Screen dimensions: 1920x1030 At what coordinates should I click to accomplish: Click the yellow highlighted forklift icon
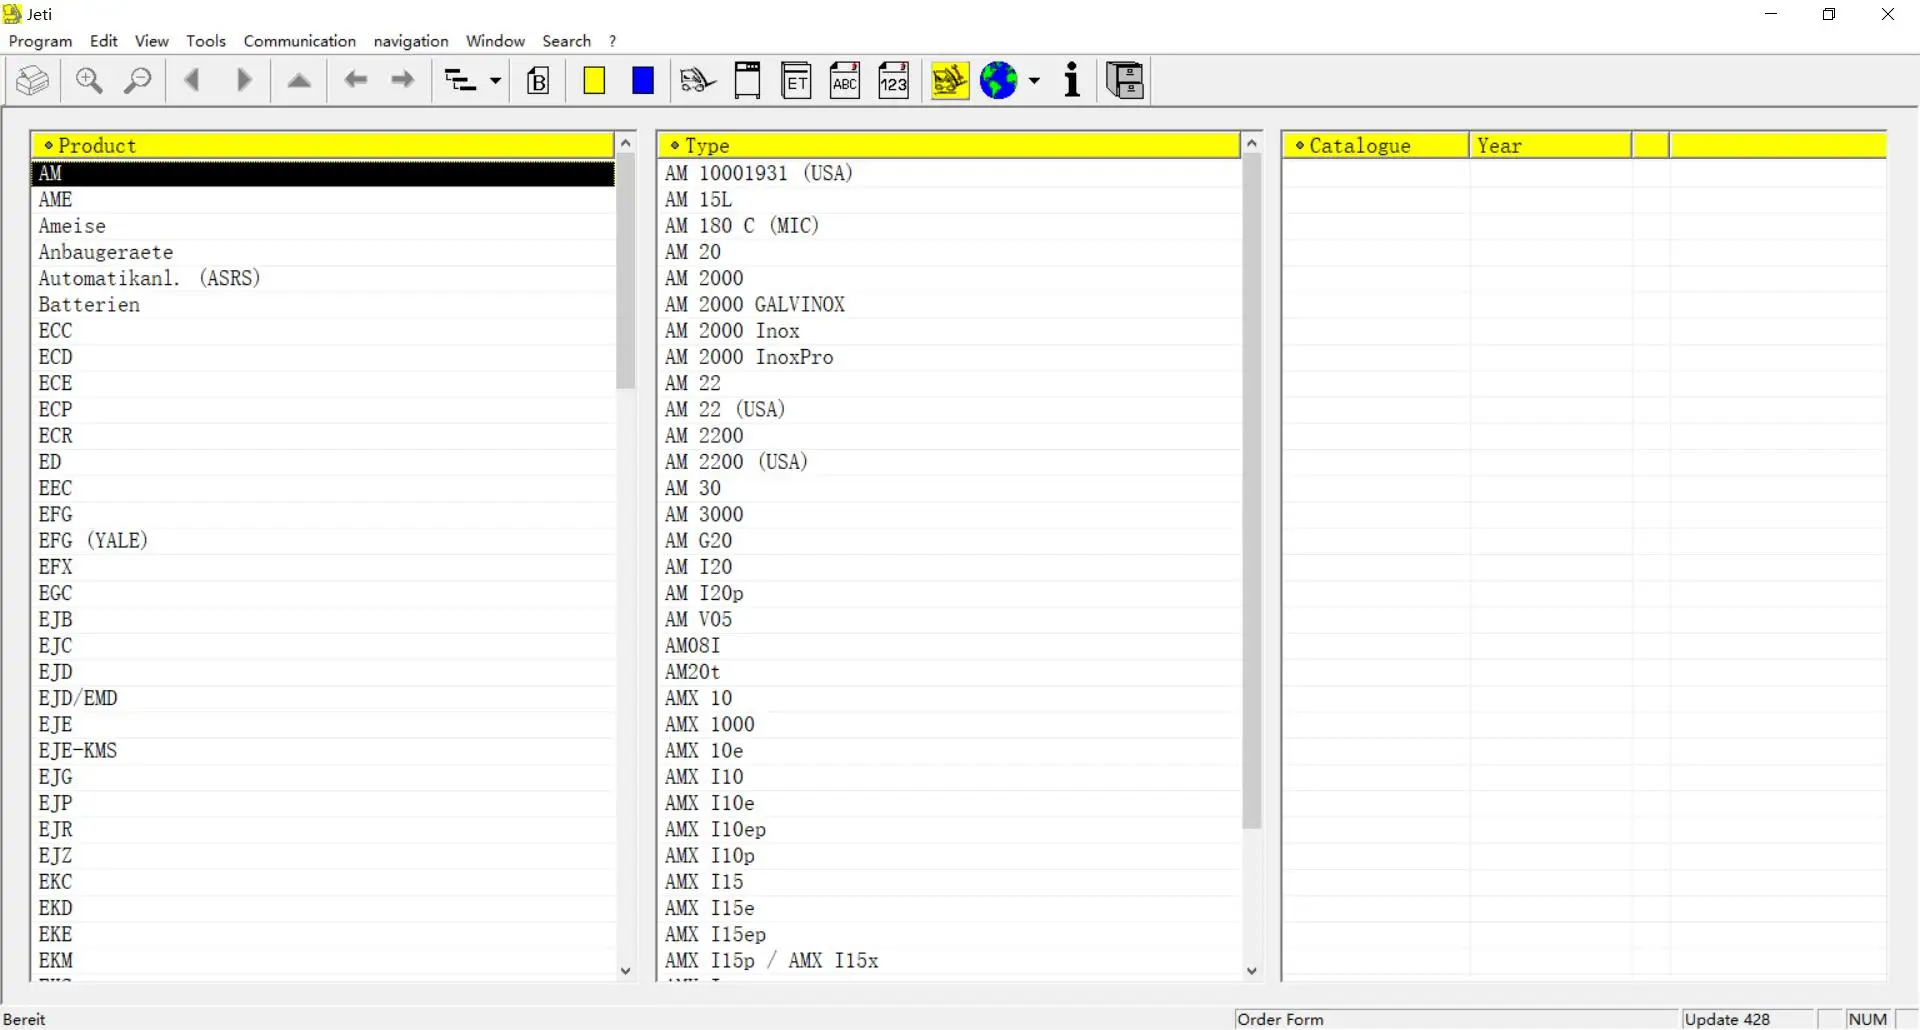950,80
